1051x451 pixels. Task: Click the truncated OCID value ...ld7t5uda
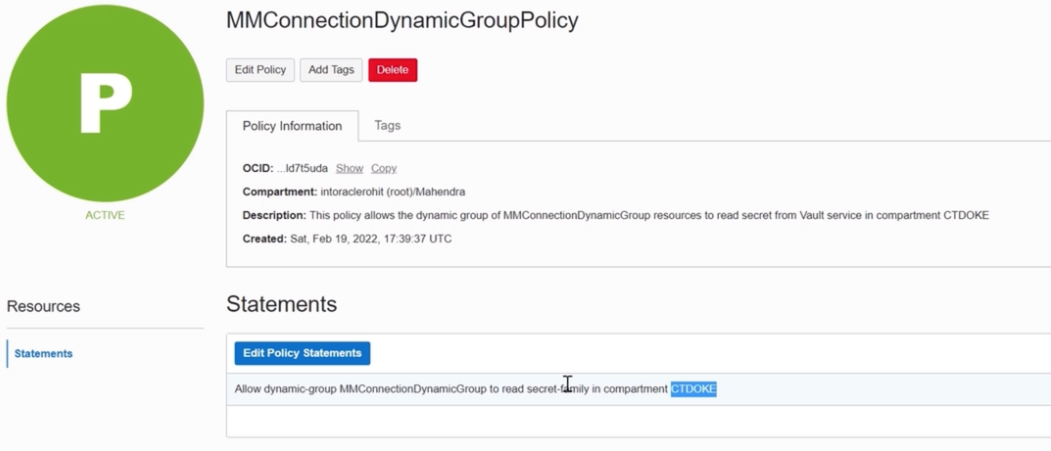pyautogui.click(x=302, y=168)
